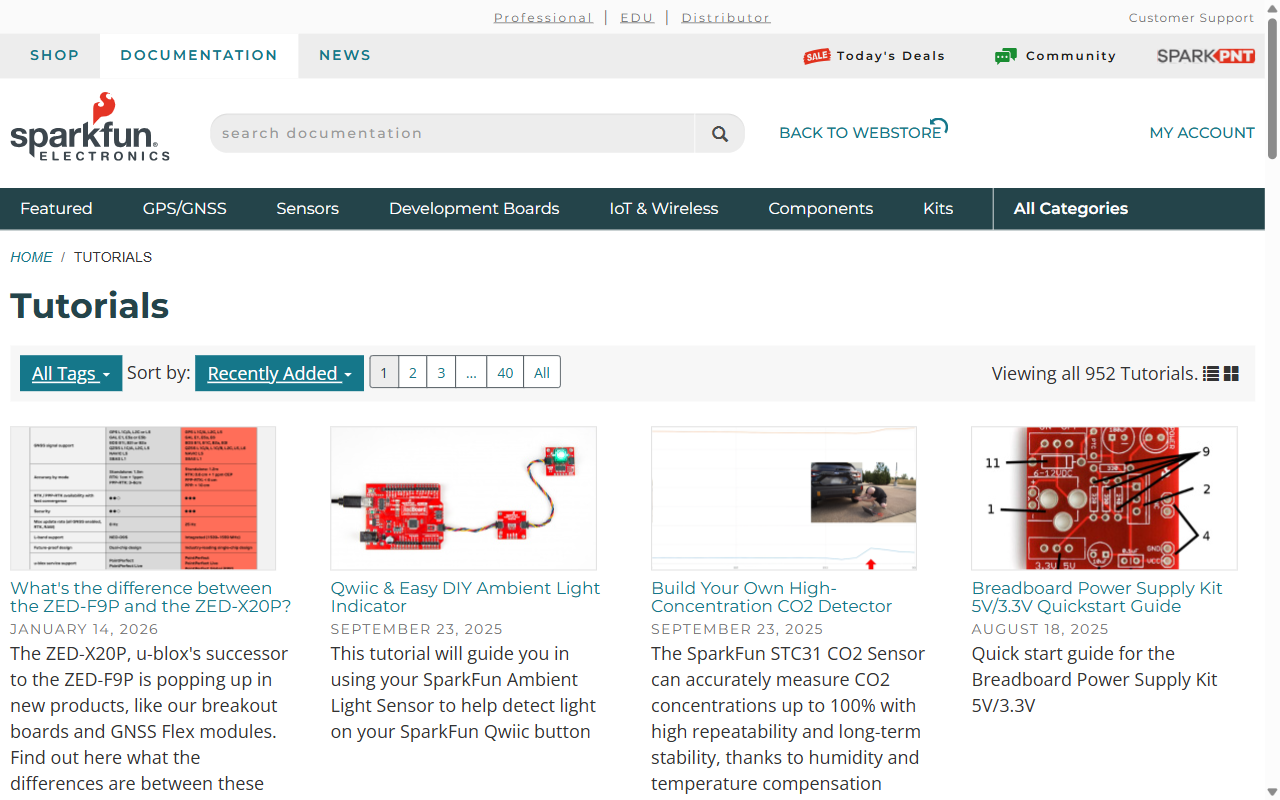Open the ZED-F9P vs ZED-X20P tutorial title
Image resolution: width=1280 pixels, height=800 pixels.
150,597
